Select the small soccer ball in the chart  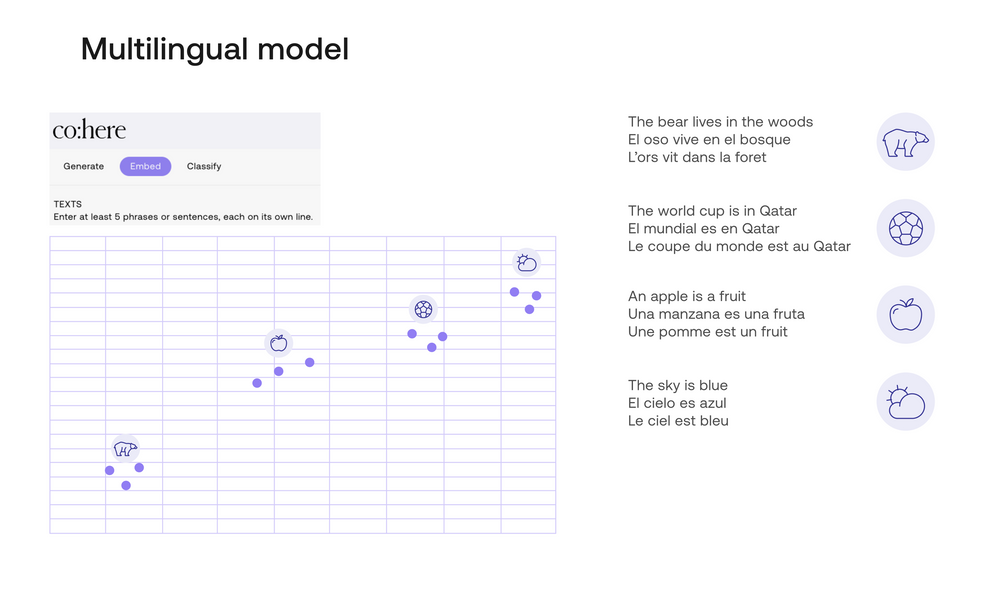[x=423, y=309]
